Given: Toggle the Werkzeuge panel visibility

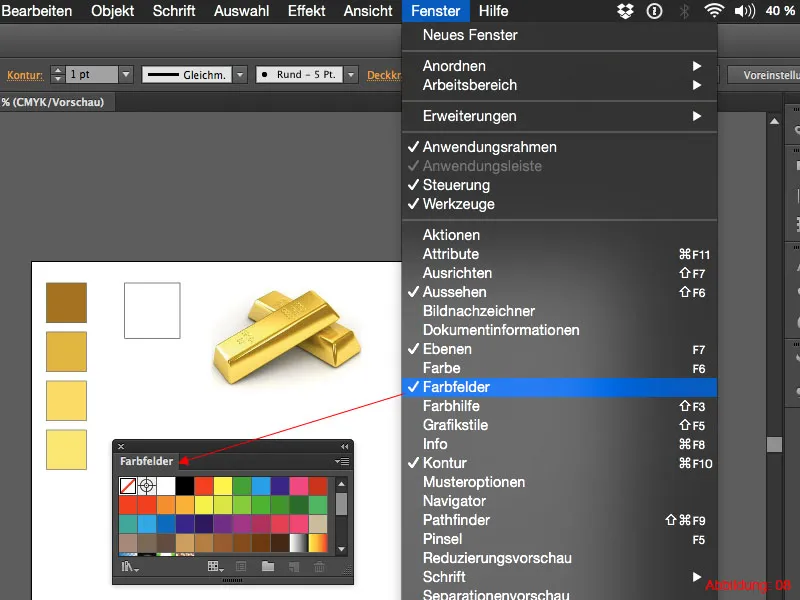Looking at the screenshot, I should click(559, 204).
